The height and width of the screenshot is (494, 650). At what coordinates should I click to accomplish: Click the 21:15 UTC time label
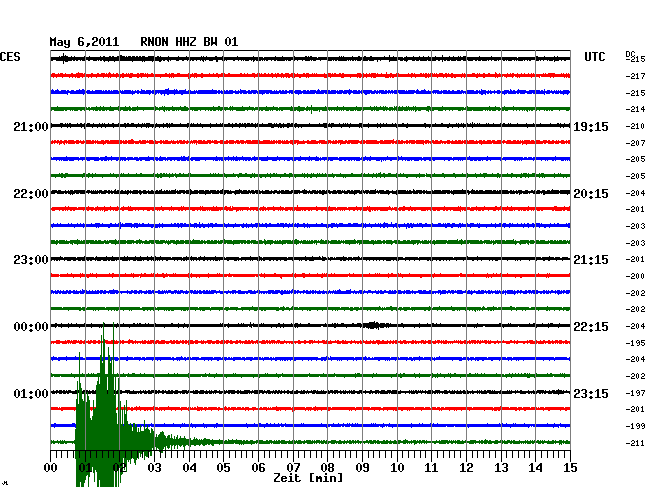(x=591, y=260)
